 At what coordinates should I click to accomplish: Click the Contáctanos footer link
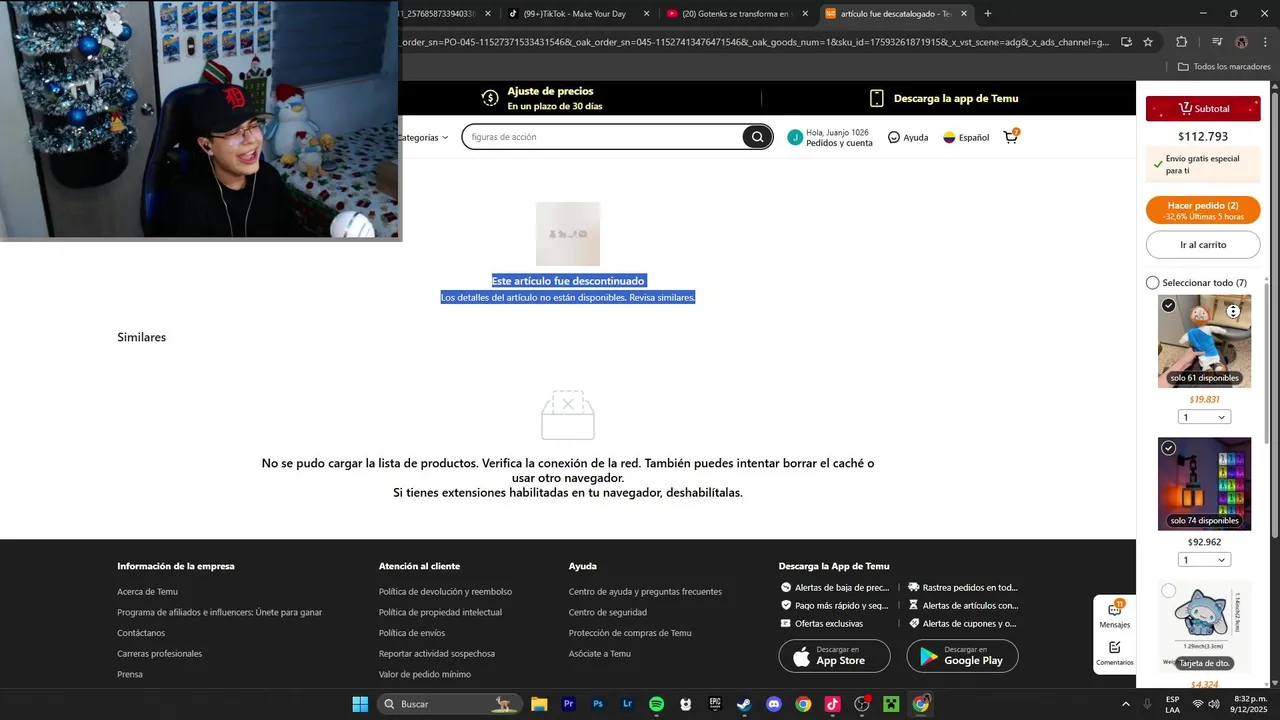click(141, 633)
